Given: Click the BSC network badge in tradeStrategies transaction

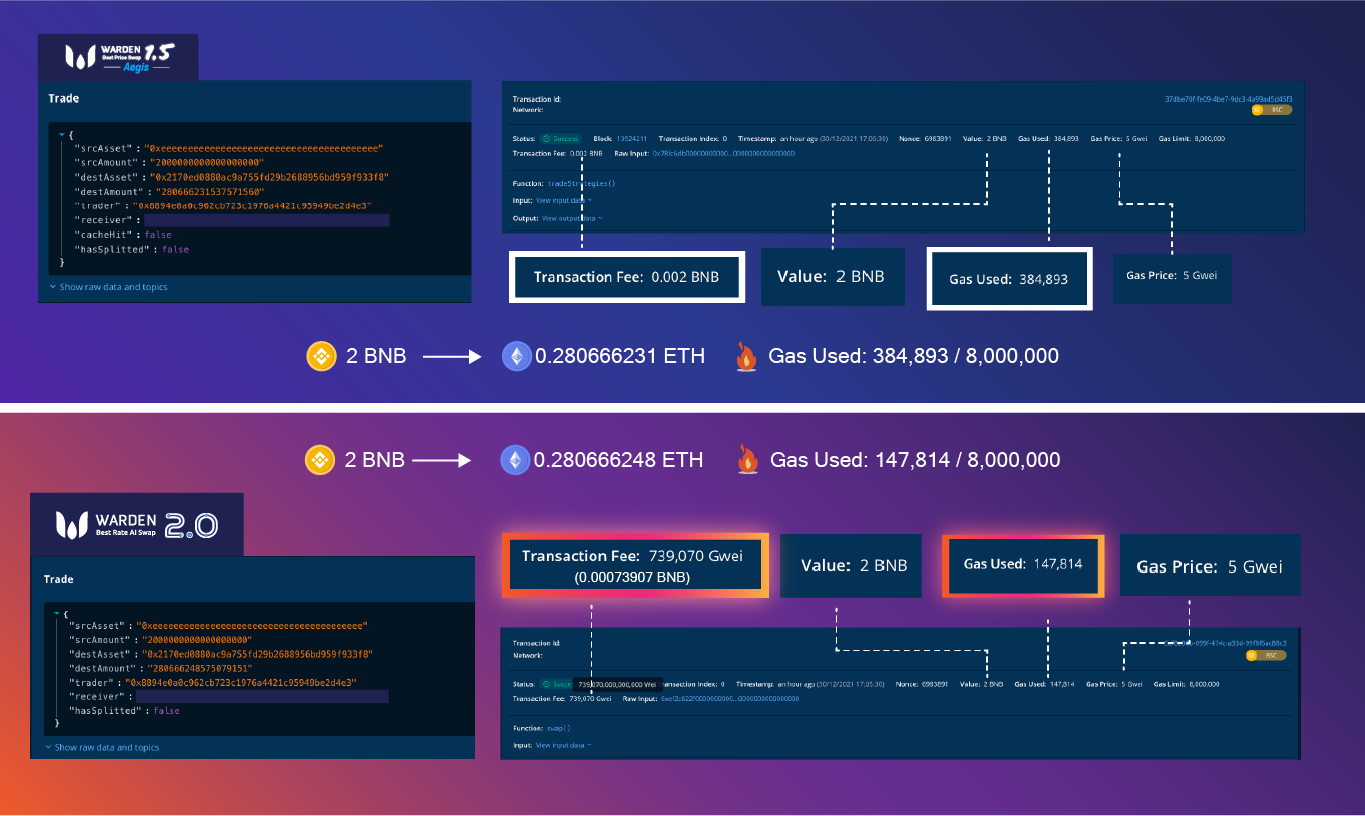Looking at the screenshot, I should pyautogui.click(x=1272, y=110).
